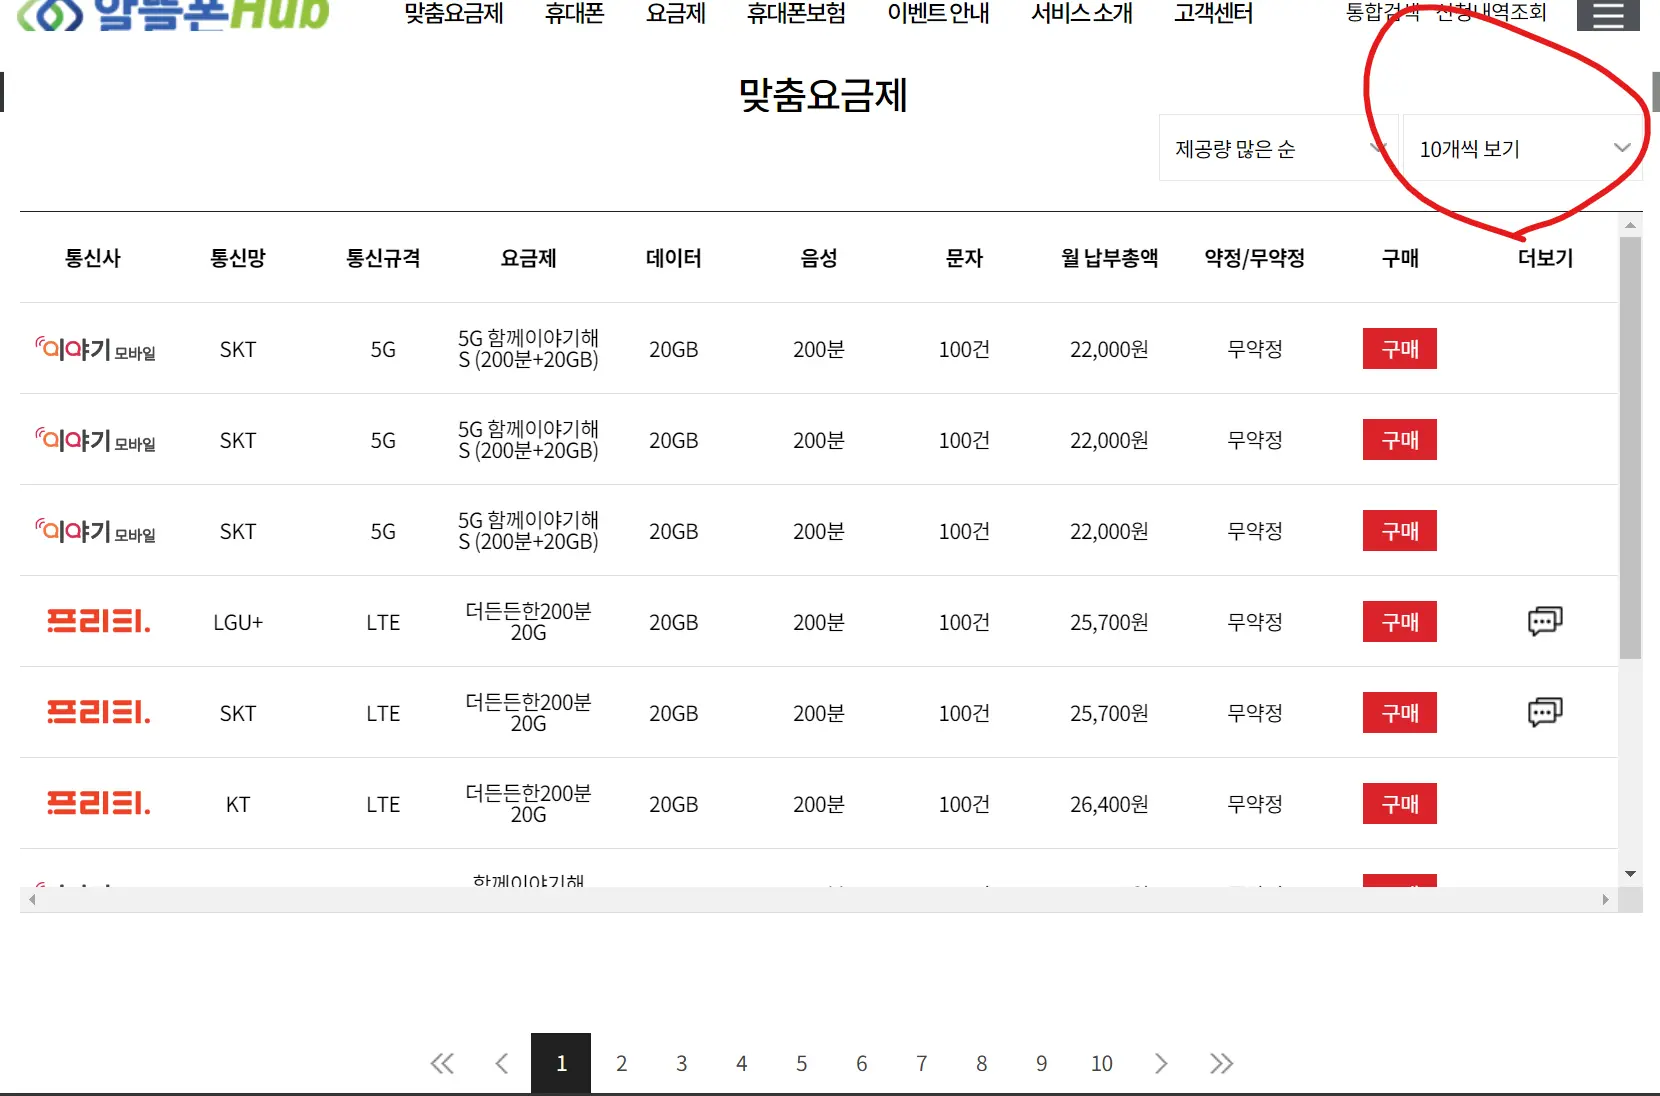The width and height of the screenshot is (1660, 1096).
Task: Click 더보기 column header
Action: [1545, 258]
